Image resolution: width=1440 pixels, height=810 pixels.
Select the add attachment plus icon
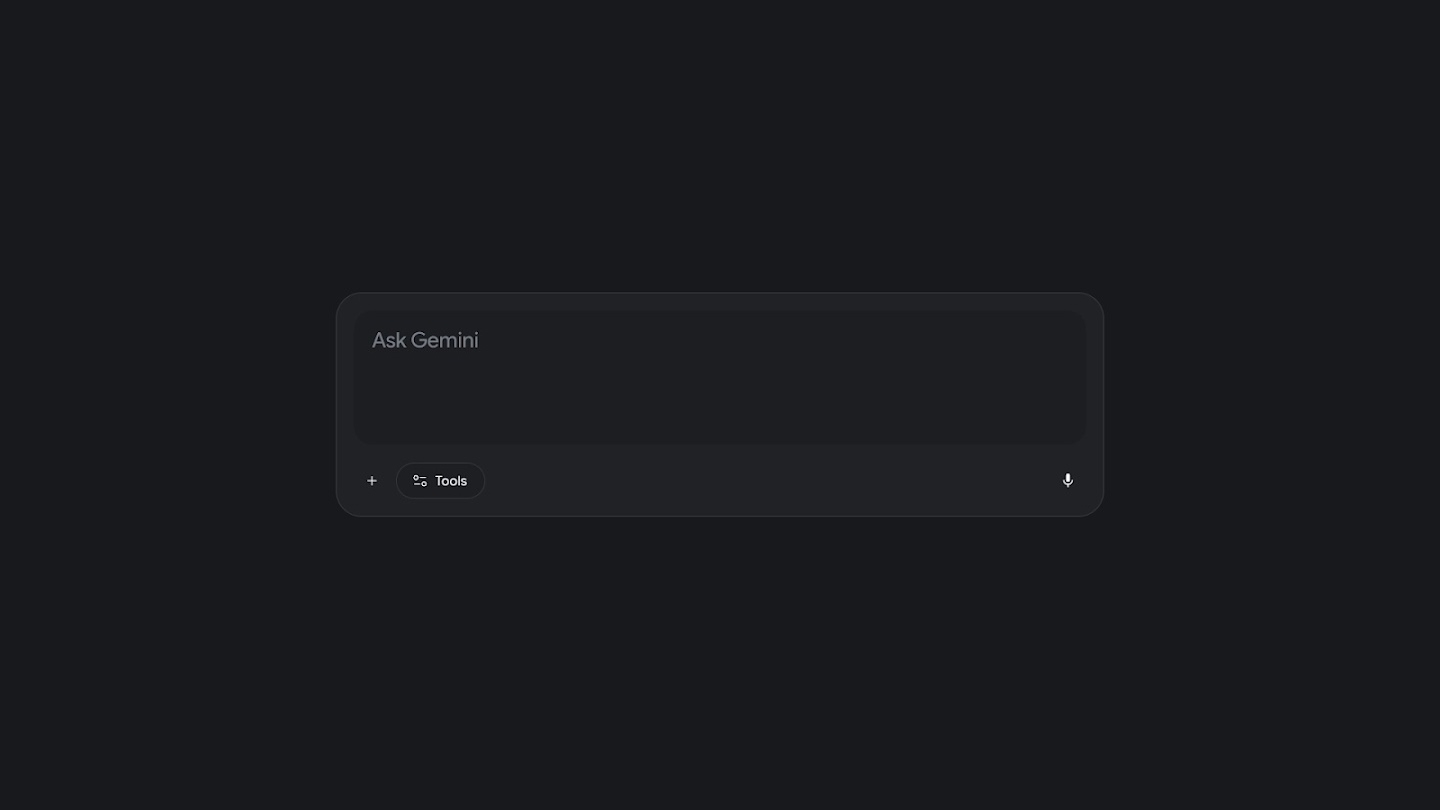point(372,481)
